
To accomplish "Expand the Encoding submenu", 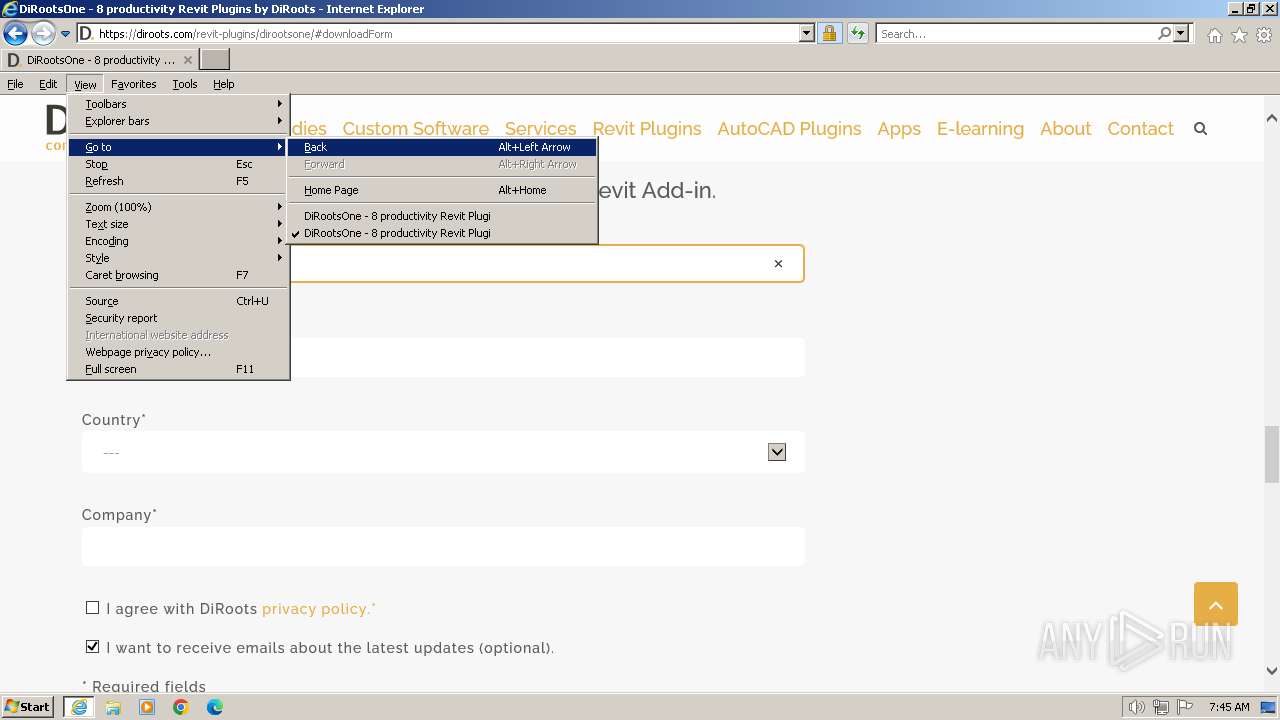I will coord(178,241).
